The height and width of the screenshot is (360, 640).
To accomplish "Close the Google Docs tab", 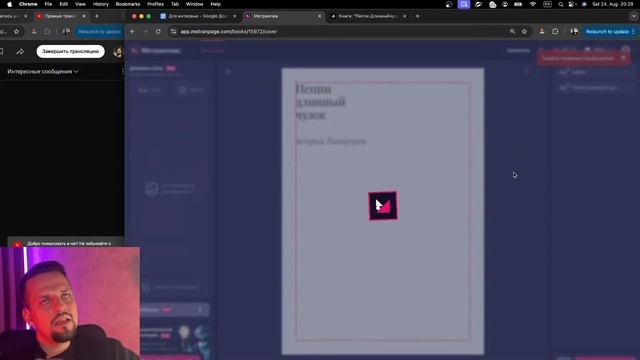I will tap(234, 16).
